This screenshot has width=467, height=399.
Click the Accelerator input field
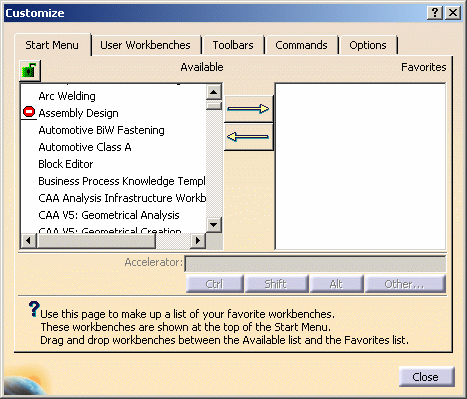click(315, 264)
